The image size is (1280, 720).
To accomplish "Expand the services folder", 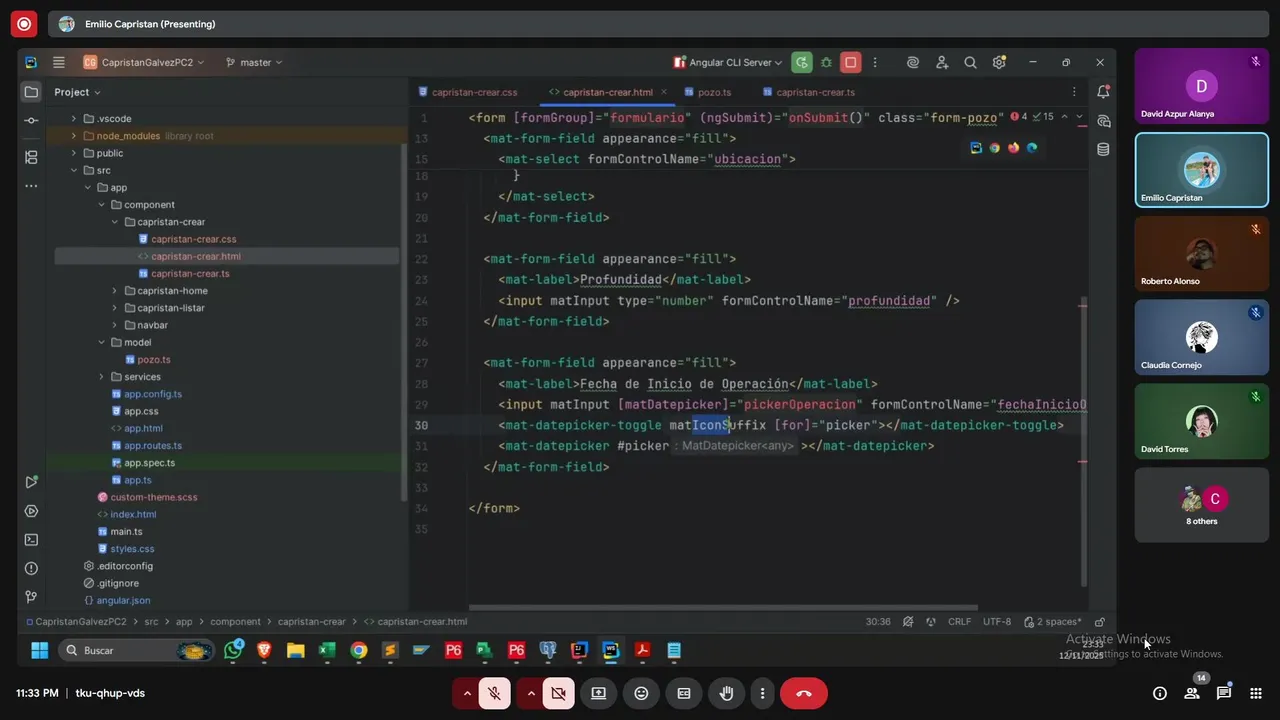I will 101,377.
